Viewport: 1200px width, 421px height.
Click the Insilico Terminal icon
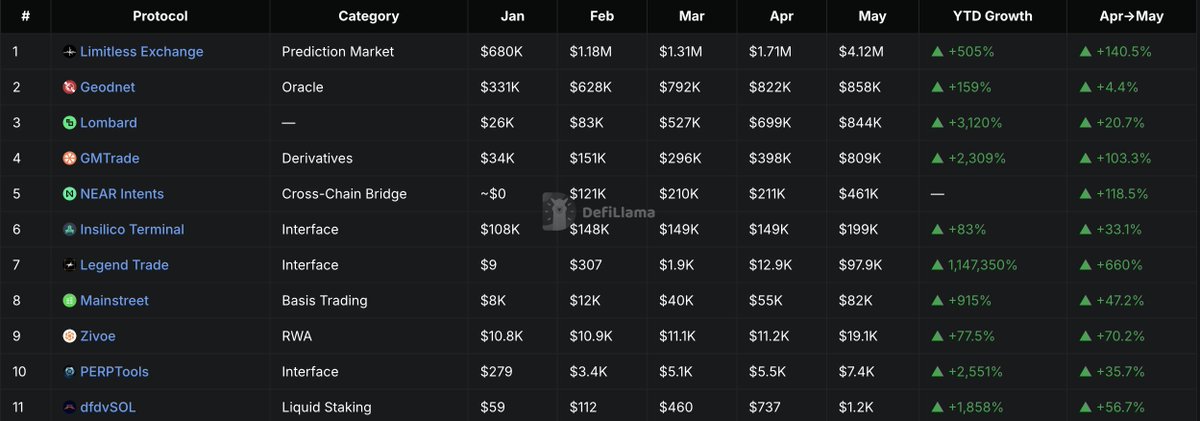coord(69,229)
